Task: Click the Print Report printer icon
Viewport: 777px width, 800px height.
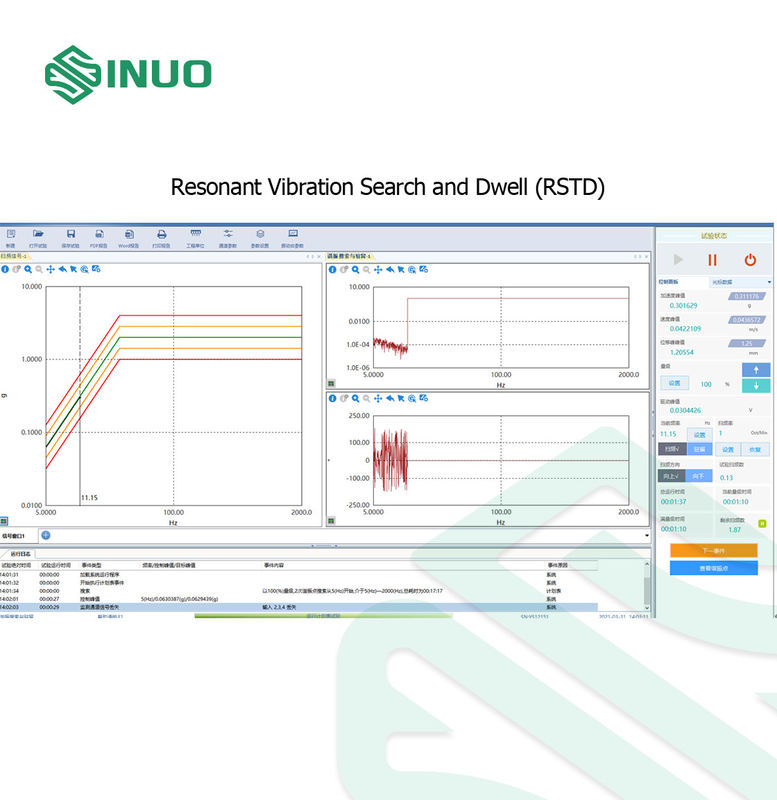Action: click(160, 234)
